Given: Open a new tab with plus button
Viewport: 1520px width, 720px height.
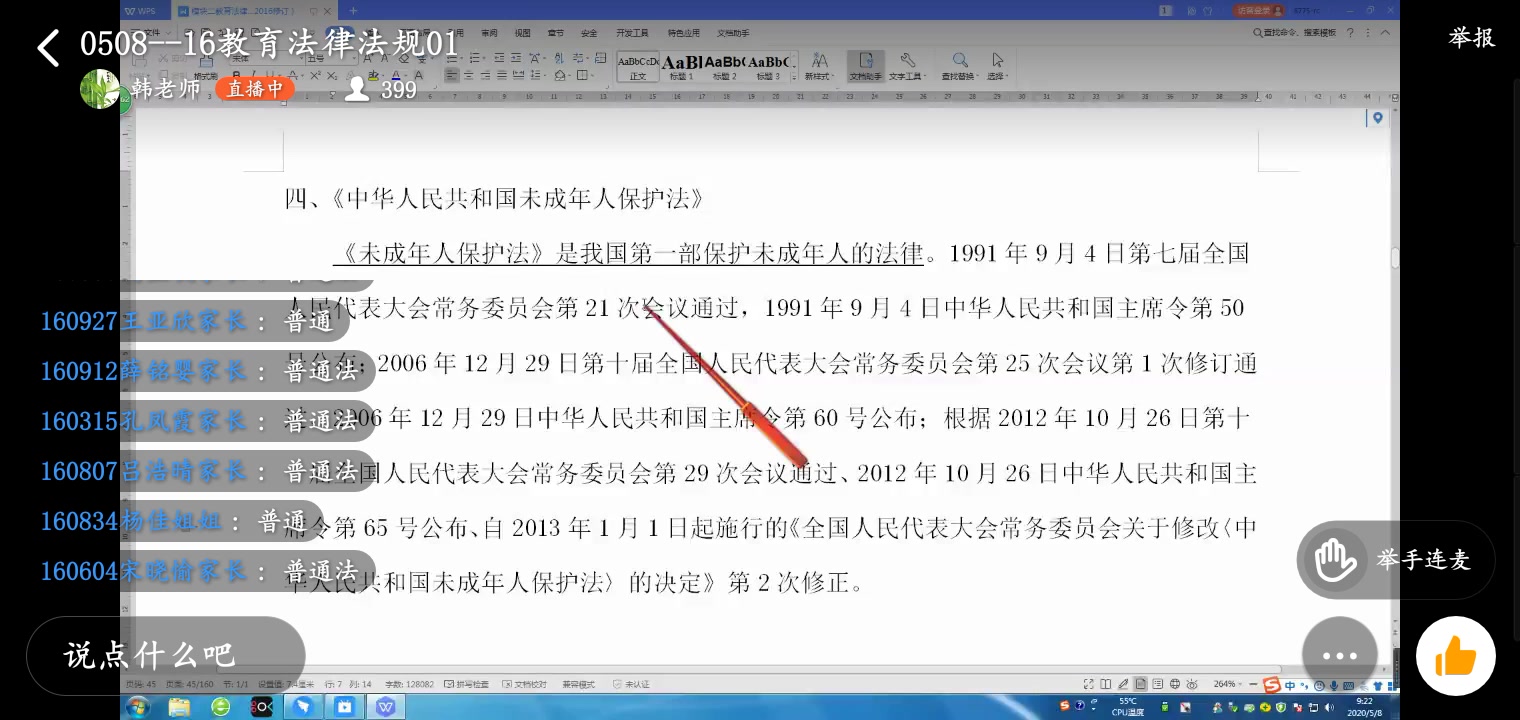Looking at the screenshot, I should [353, 11].
